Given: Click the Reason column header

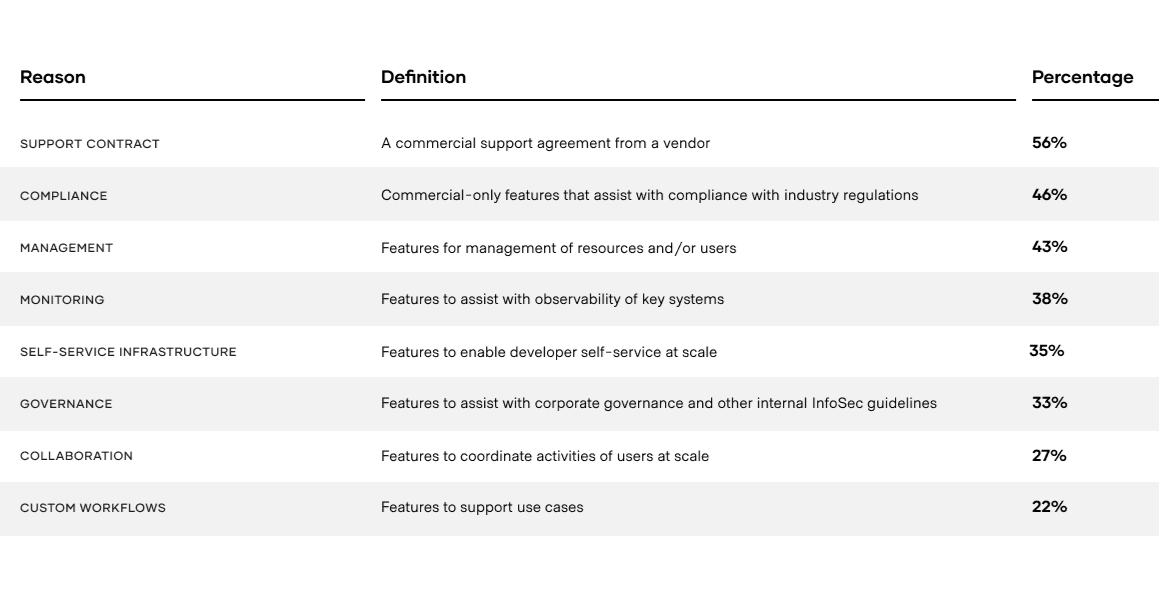Looking at the screenshot, I should point(53,77).
